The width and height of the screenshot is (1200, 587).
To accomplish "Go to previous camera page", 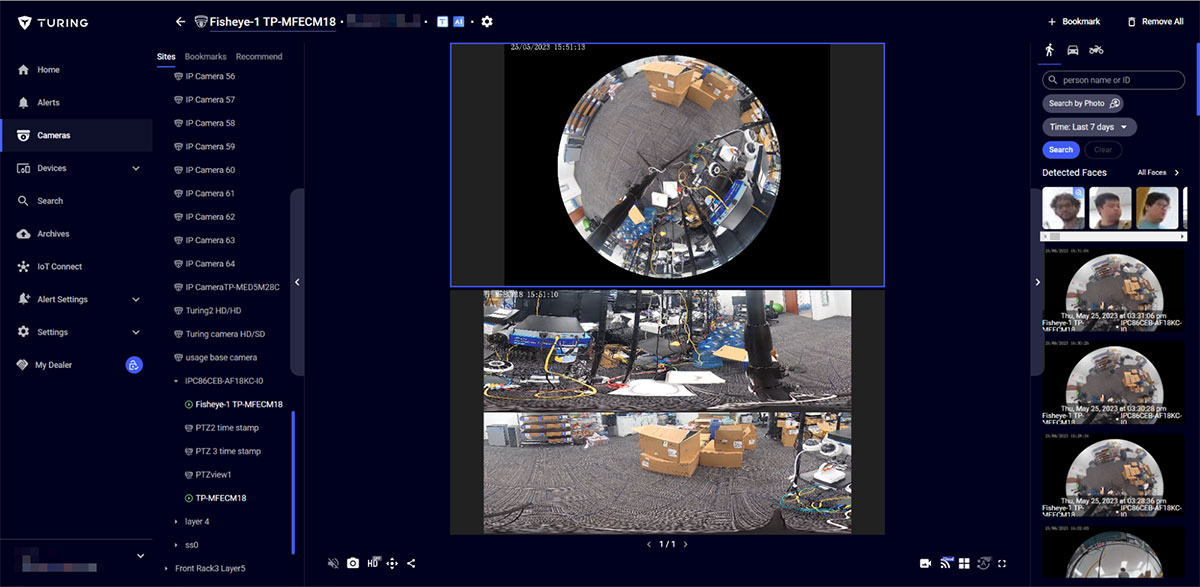I will coord(649,545).
